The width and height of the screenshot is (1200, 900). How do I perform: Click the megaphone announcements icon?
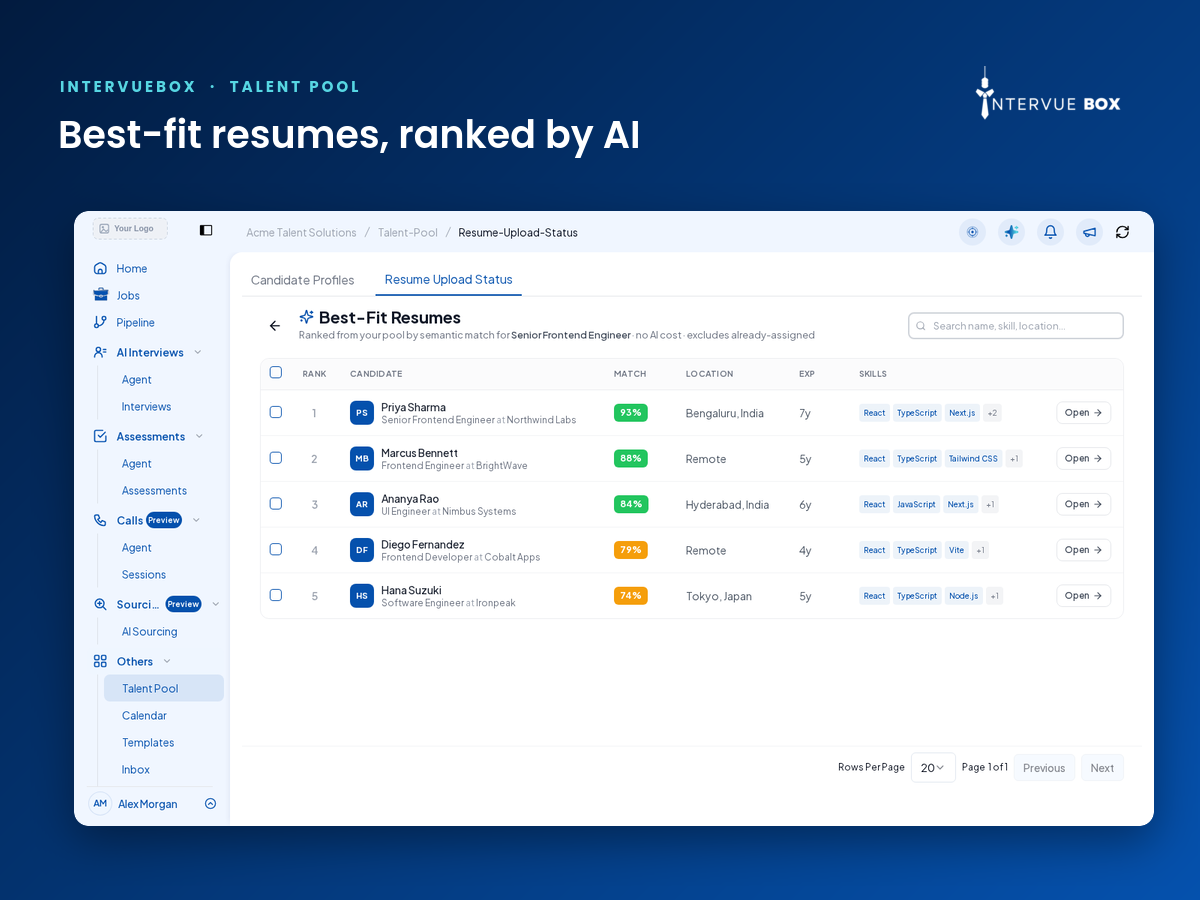pos(1089,232)
